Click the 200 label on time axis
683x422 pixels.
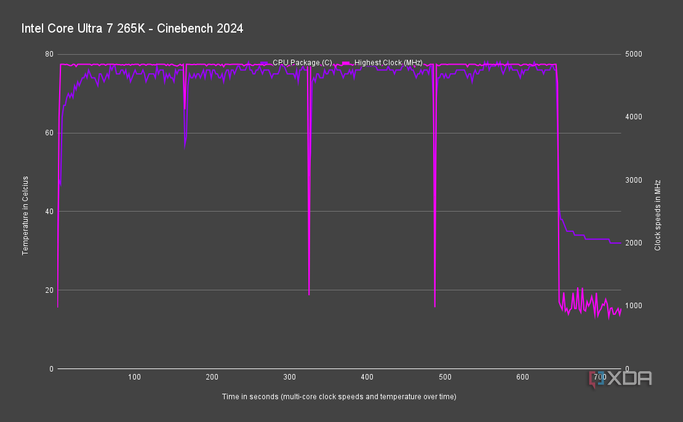[212, 377]
